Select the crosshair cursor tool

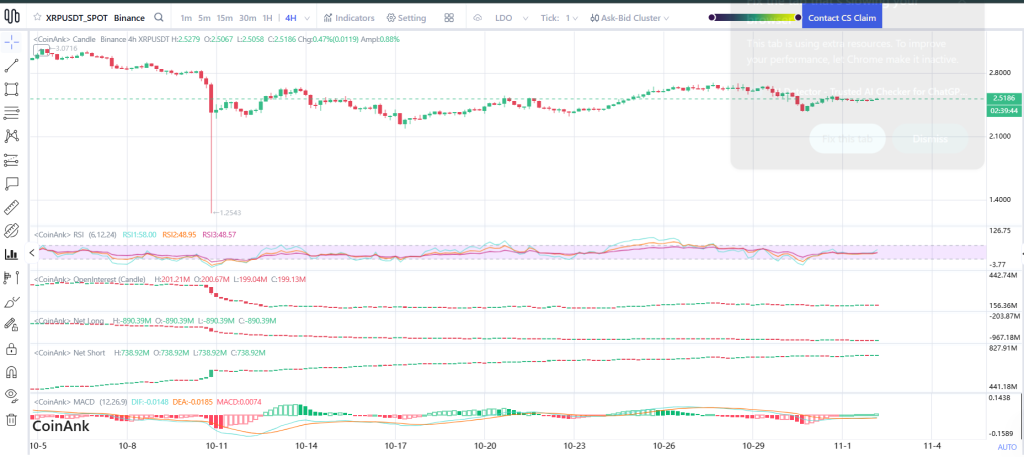(x=12, y=41)
